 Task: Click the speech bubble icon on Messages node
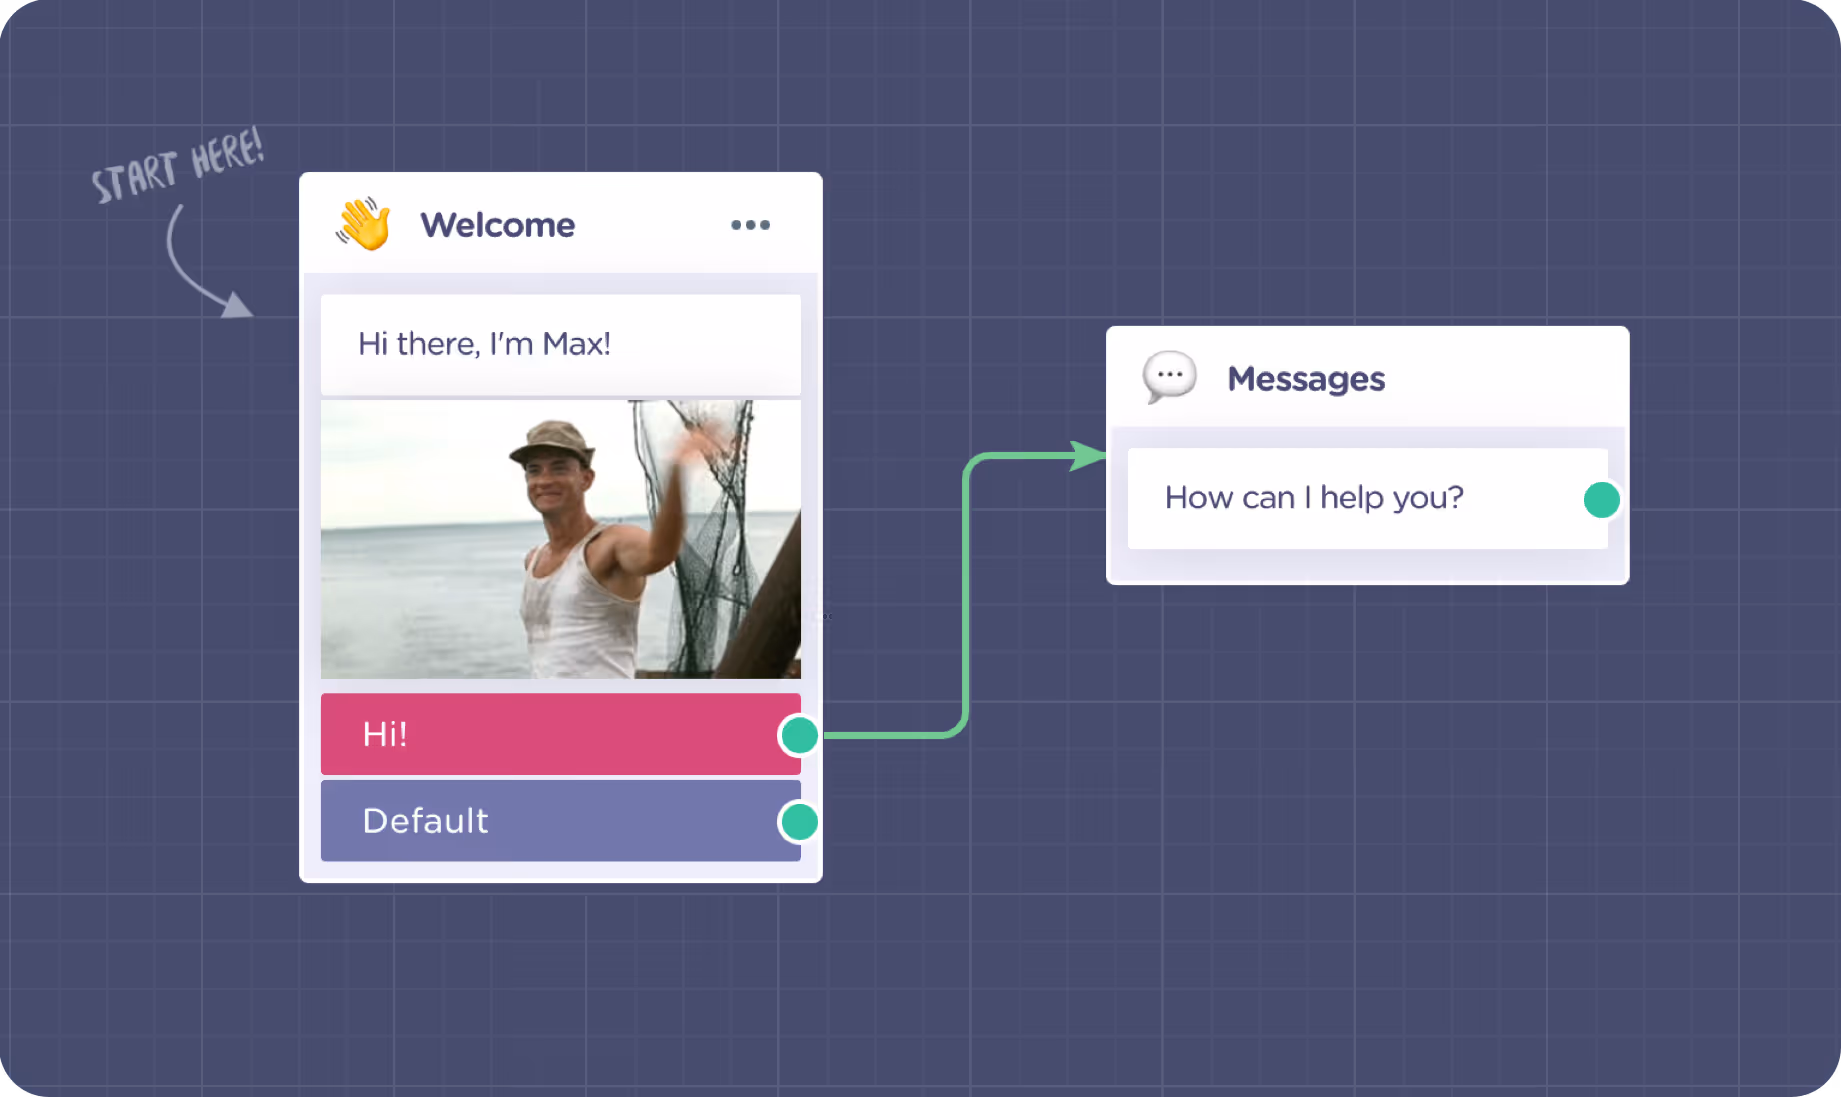click(1169, 377)
